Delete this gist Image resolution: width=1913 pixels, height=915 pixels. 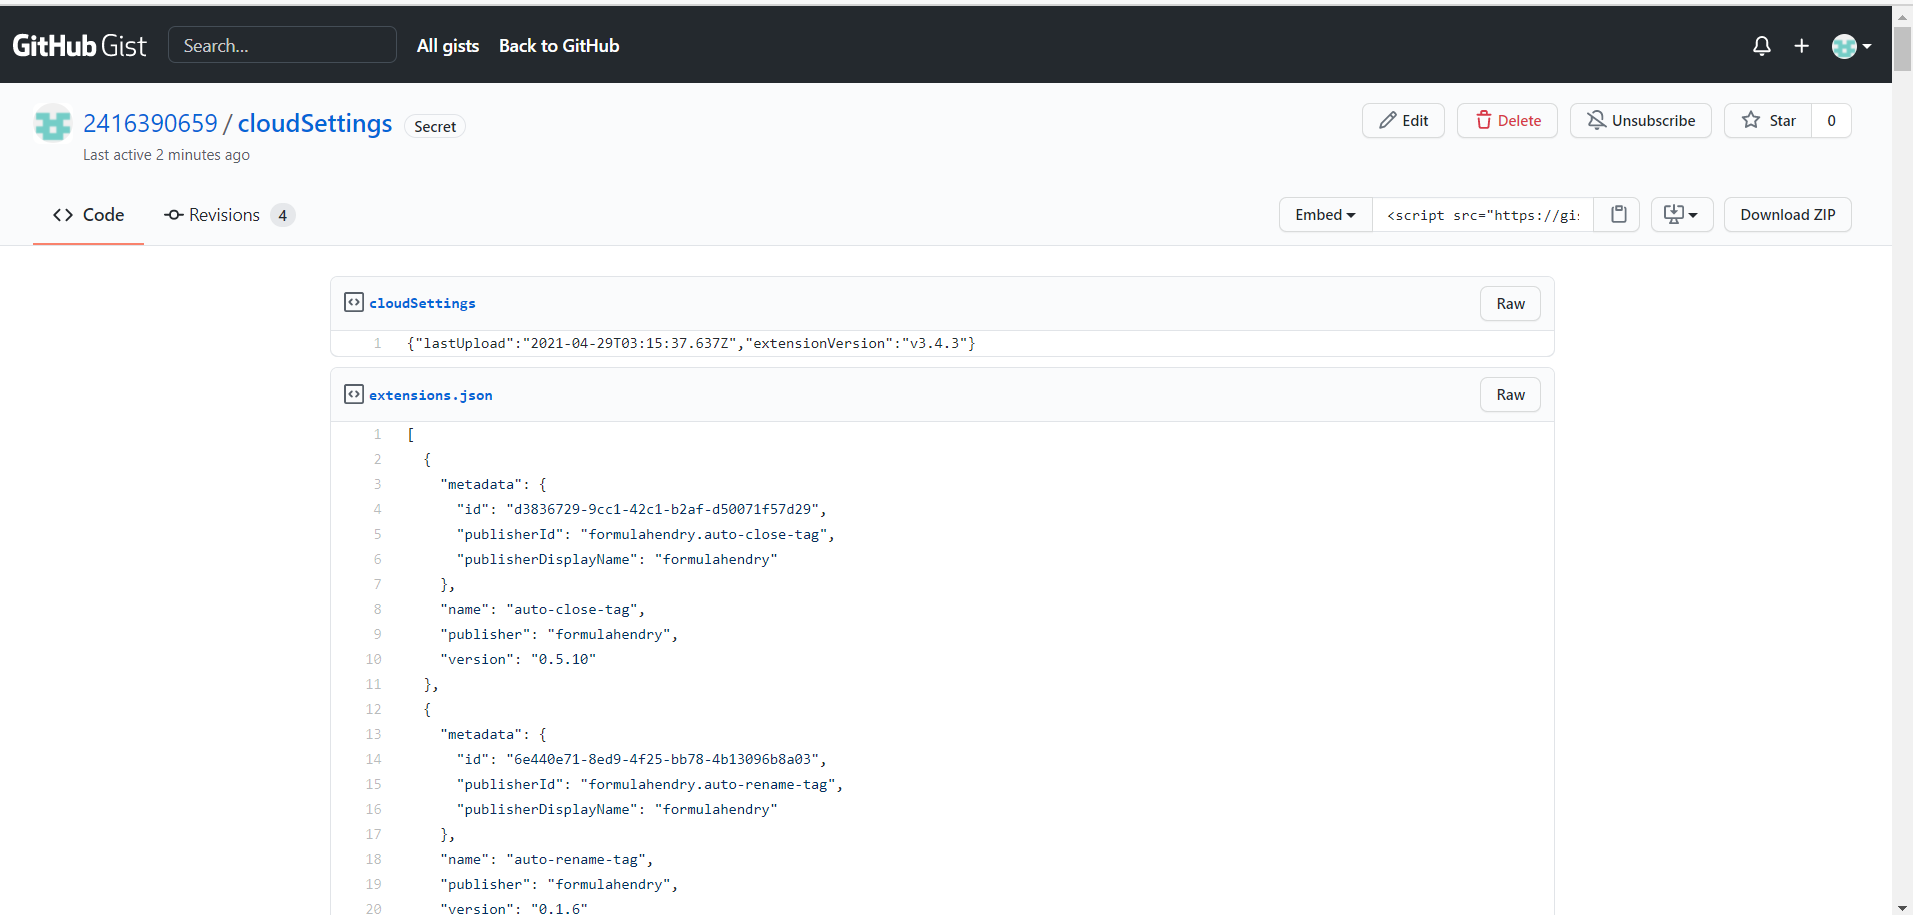(1507, 121)
